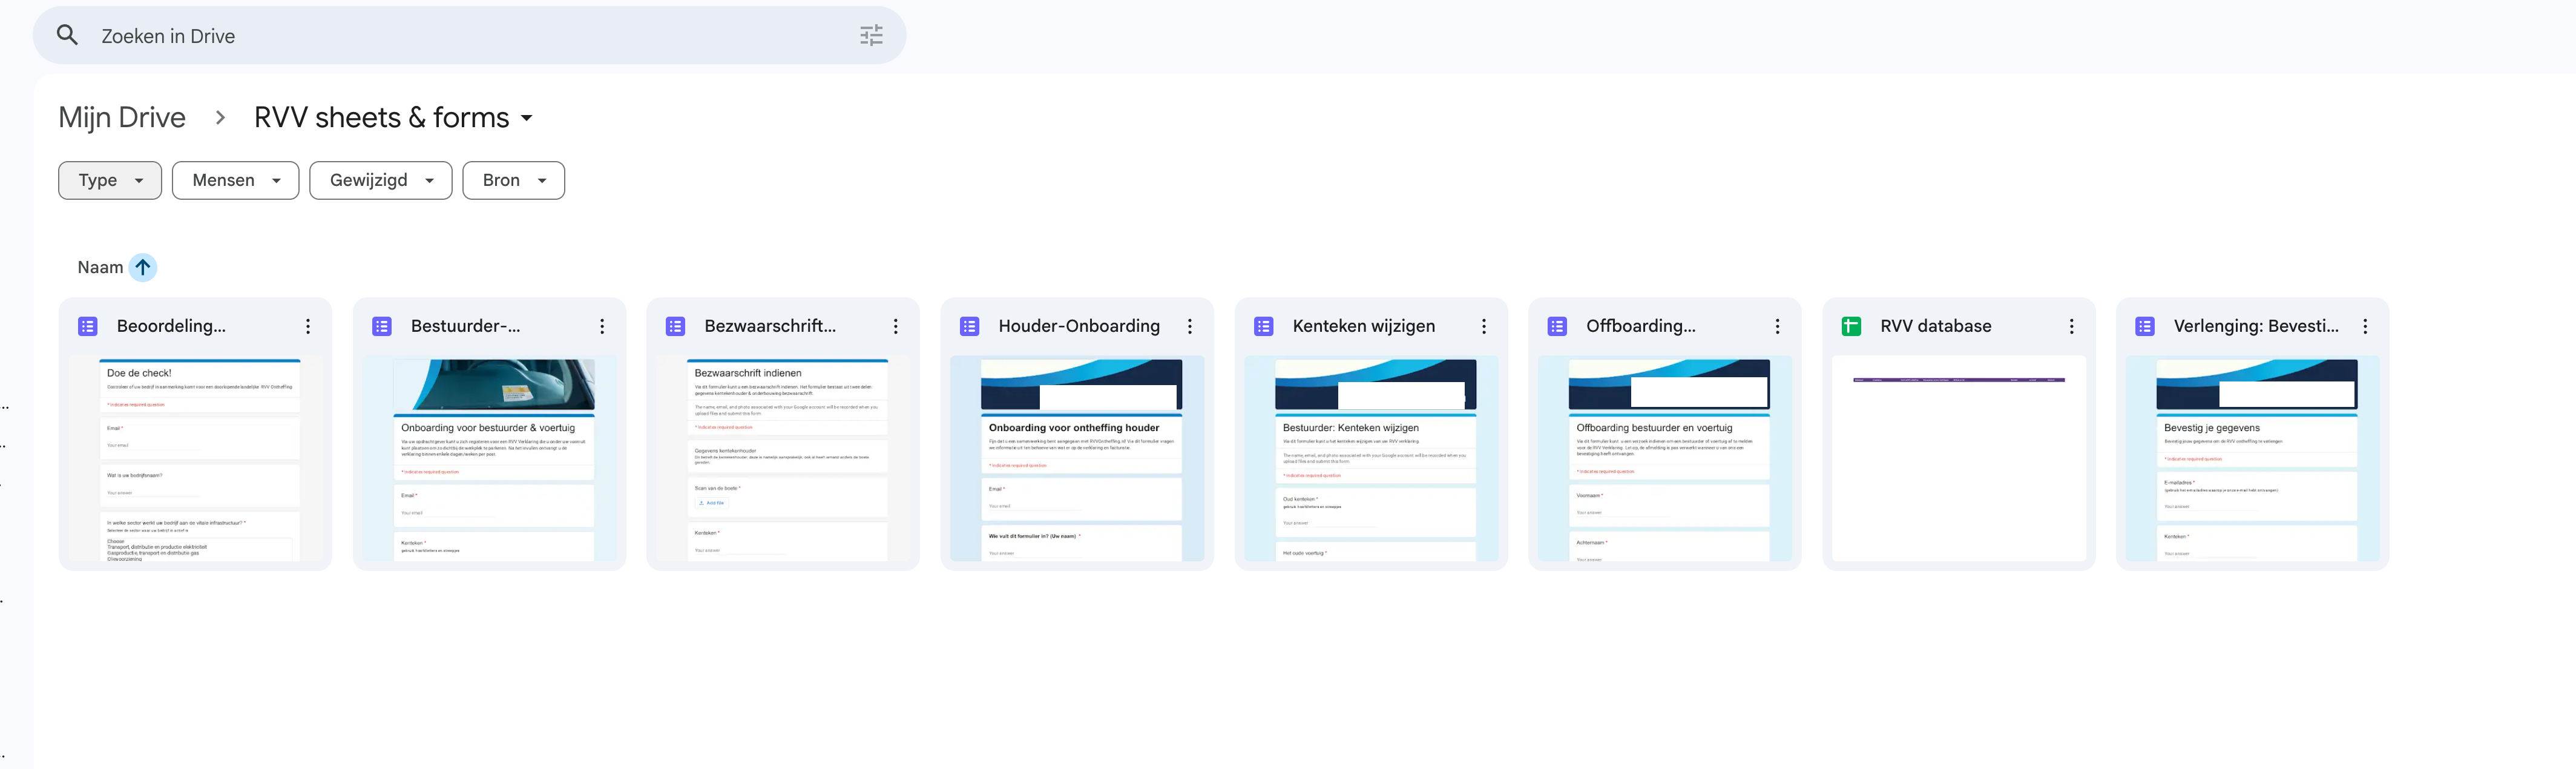Viewport: 2576px width, 769px height.
Task: Click the Naam sort label
Action: click(x=100, y=268)
